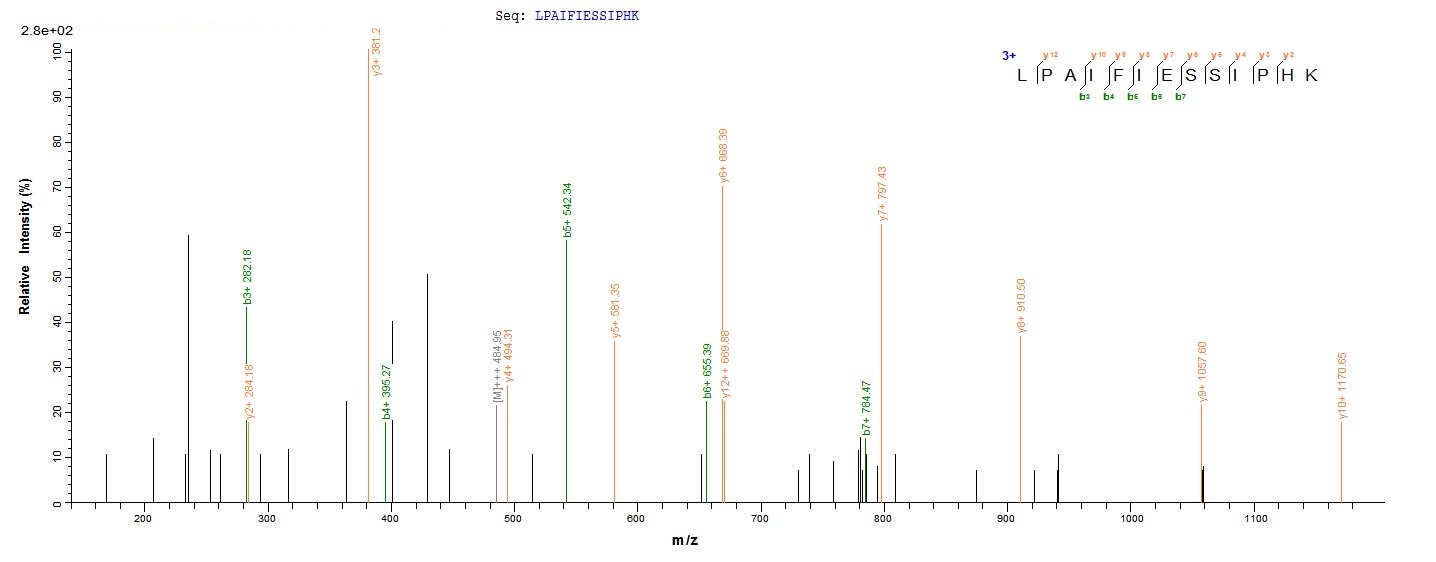Select the y7+ 797.43 peak label
This screenshot has width=1436, height=562.
pyautogui.click(x=883, y=194)
